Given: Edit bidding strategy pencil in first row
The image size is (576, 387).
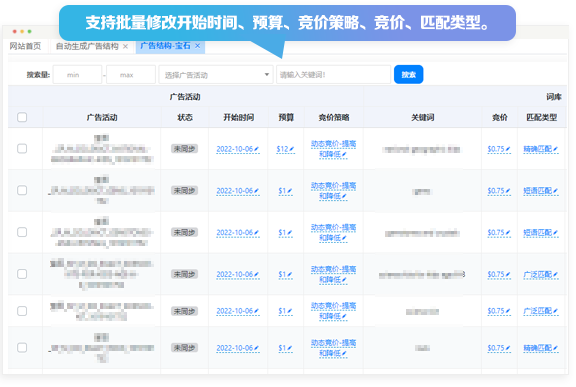Looking at the screenshot, I should [x=344, y=155].
